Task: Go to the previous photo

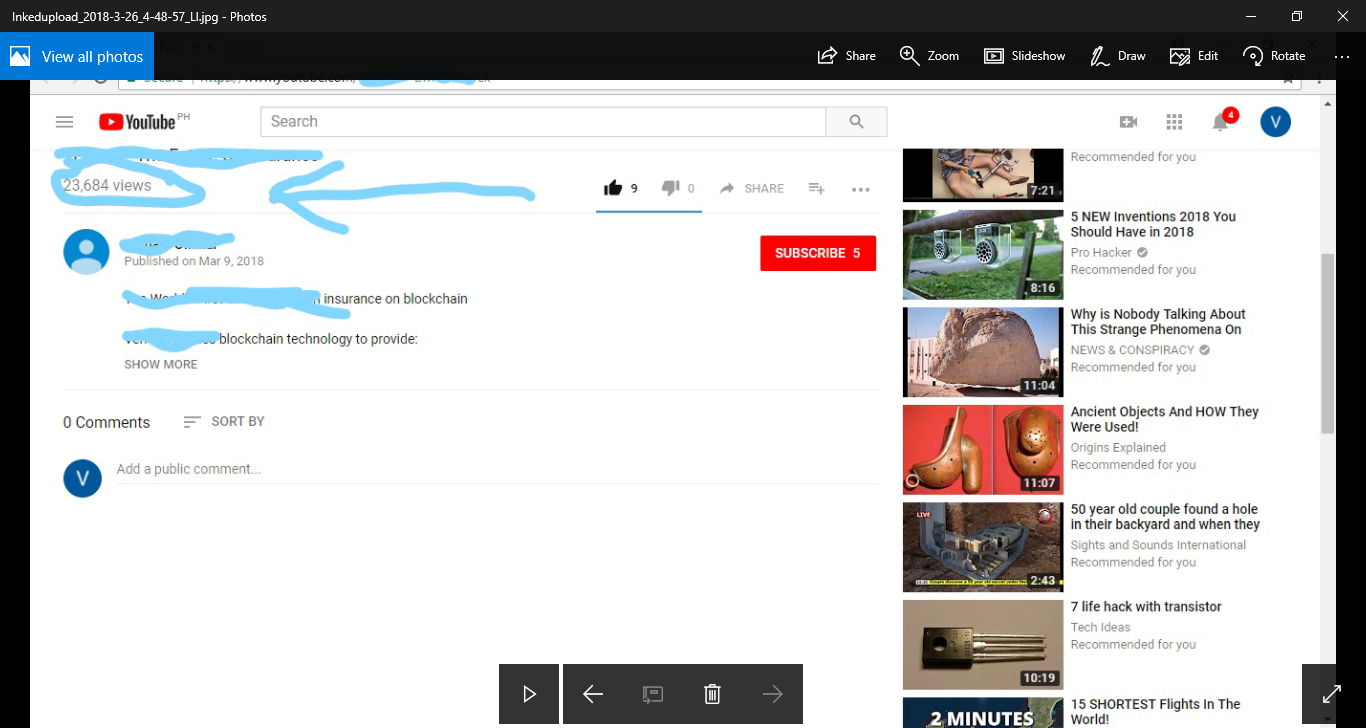Action: [593, 694]
